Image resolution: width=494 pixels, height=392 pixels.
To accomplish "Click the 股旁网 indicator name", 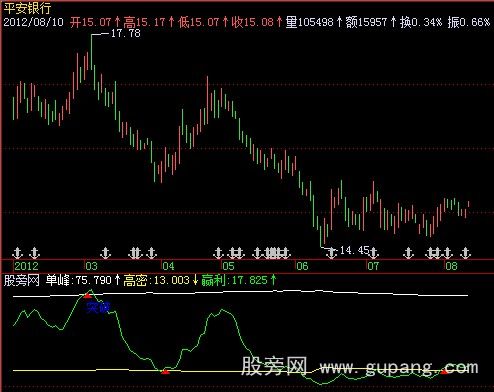I will point(22,280).
